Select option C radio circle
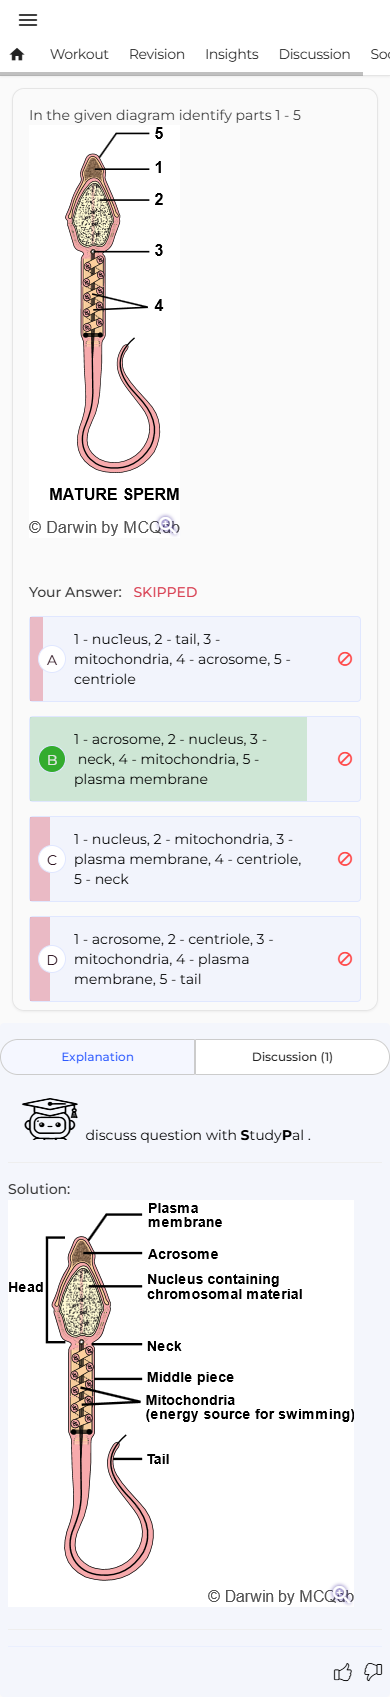The width and height of the screenshot is (390, 1697). [52, 859]
